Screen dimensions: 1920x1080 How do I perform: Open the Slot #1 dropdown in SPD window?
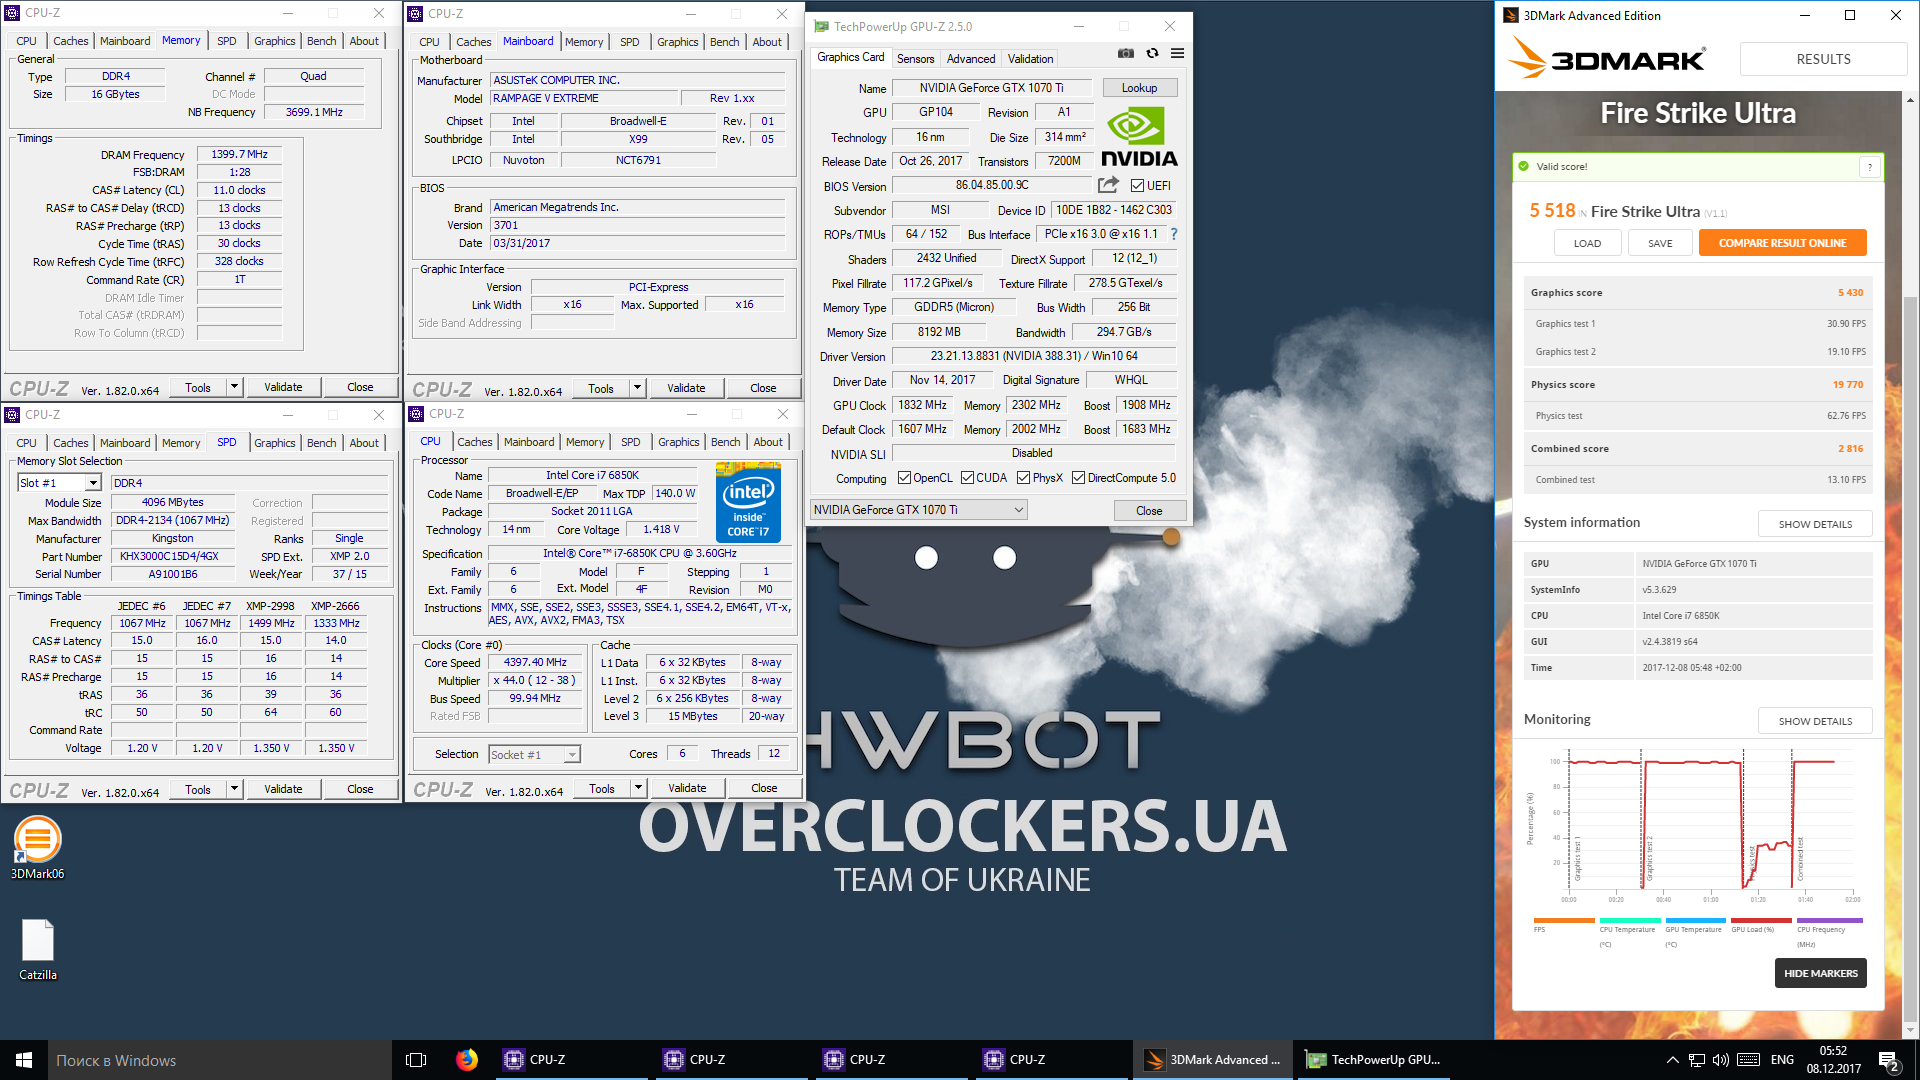(60, 483)
